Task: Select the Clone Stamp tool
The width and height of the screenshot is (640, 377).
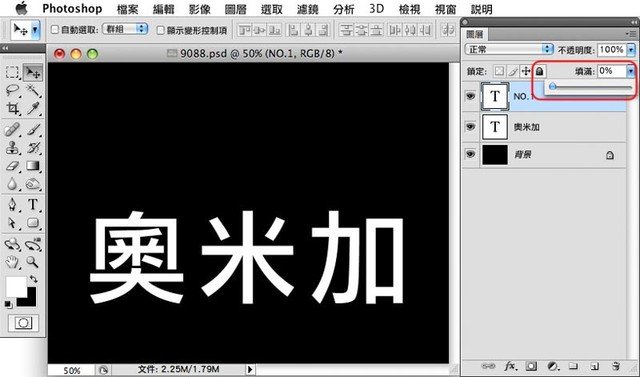Action: pos(12,148)
